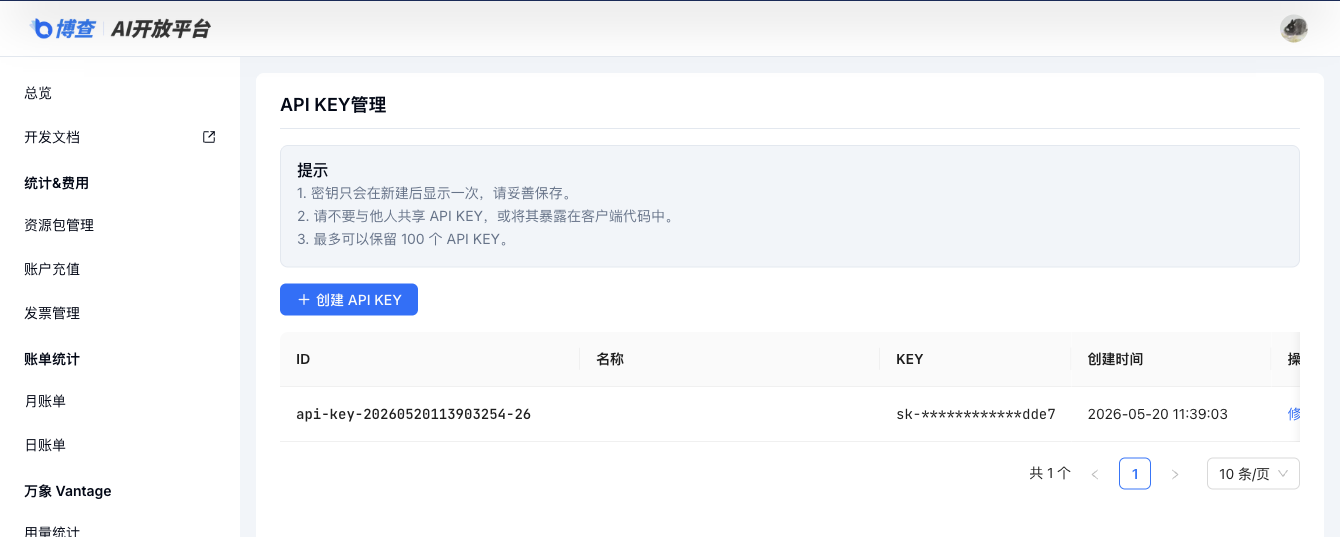Click the AI开放平台 header title

pos(161,29)
